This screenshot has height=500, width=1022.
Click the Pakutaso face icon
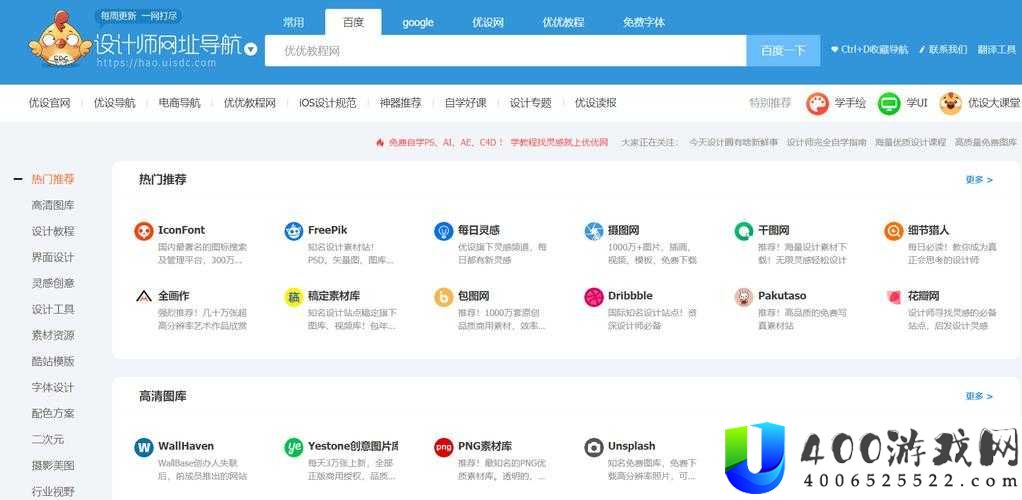[x=744, y=297]
